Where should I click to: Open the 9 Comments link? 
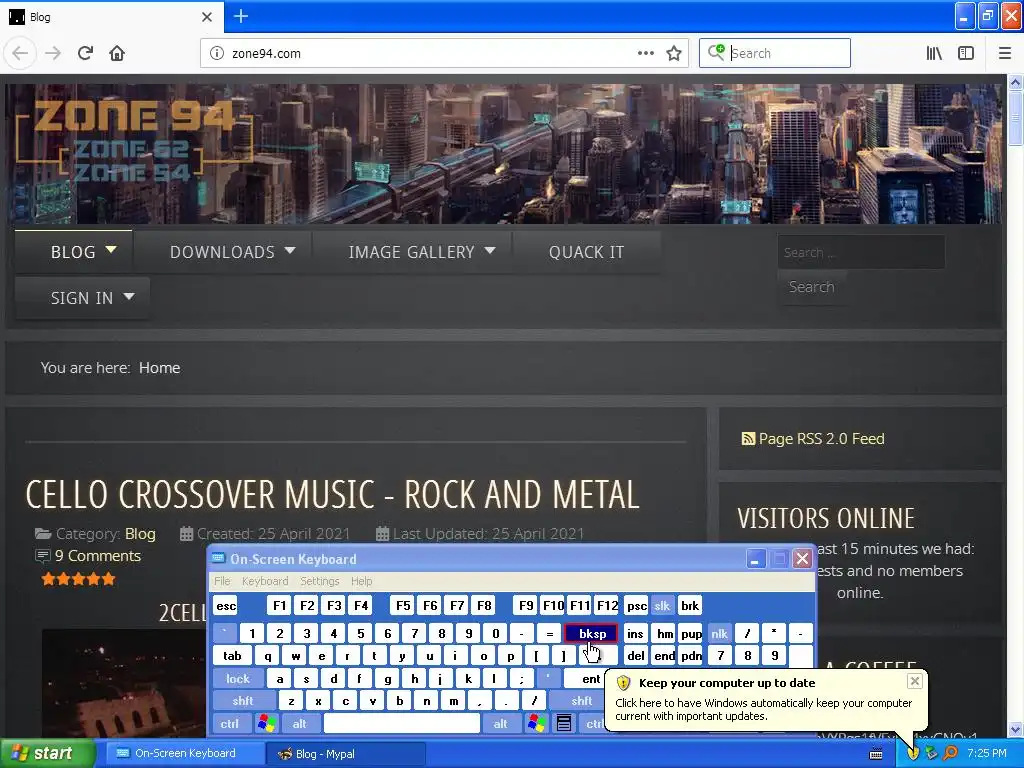coord(97,556)
